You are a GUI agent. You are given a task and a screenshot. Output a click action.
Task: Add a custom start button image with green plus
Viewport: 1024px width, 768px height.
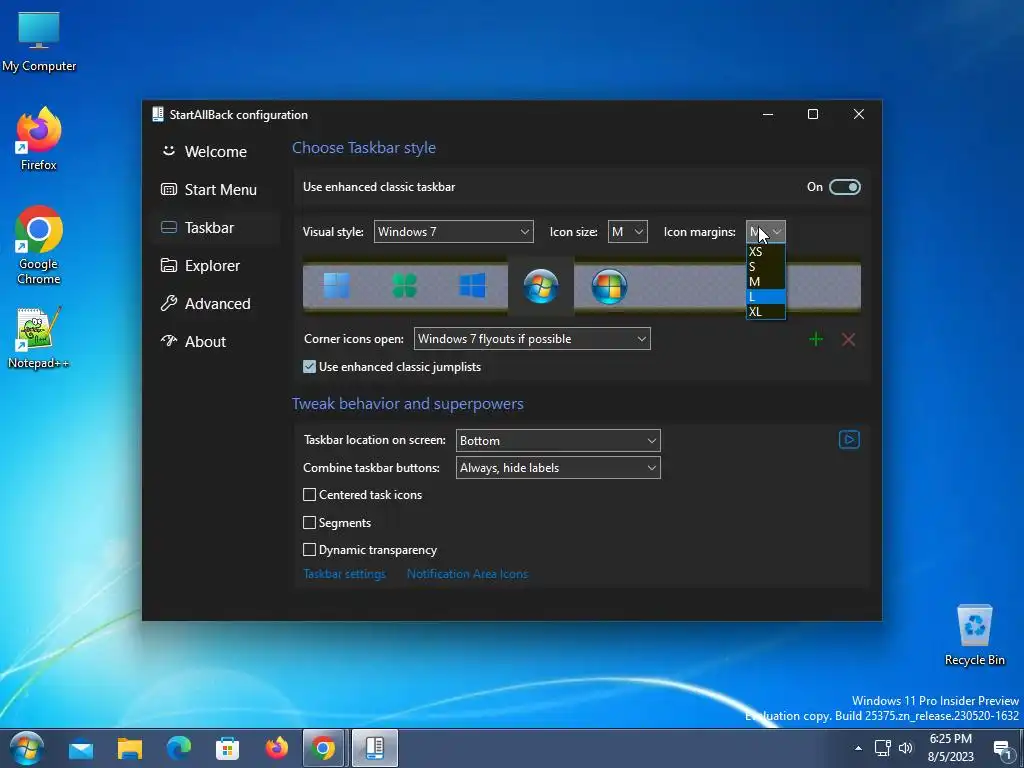coord(816,339)
